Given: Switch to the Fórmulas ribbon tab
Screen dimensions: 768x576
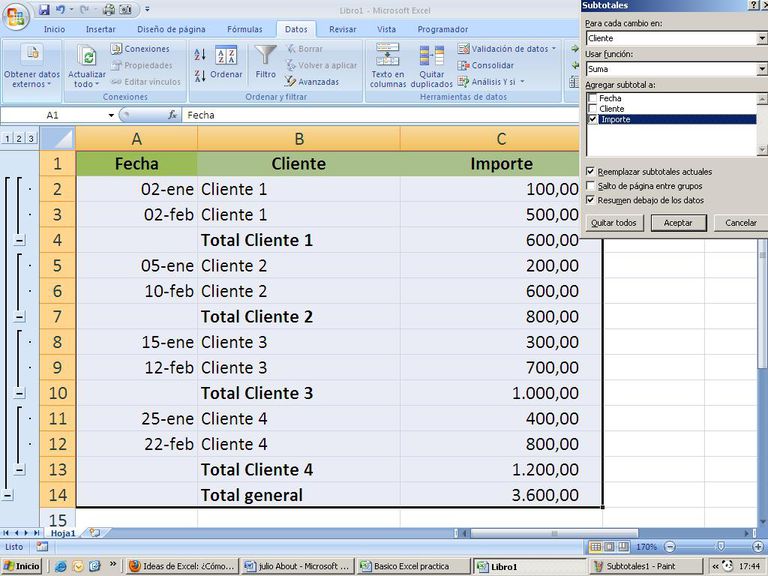Looking at the screenshot, I should click(x=244, y=29).
